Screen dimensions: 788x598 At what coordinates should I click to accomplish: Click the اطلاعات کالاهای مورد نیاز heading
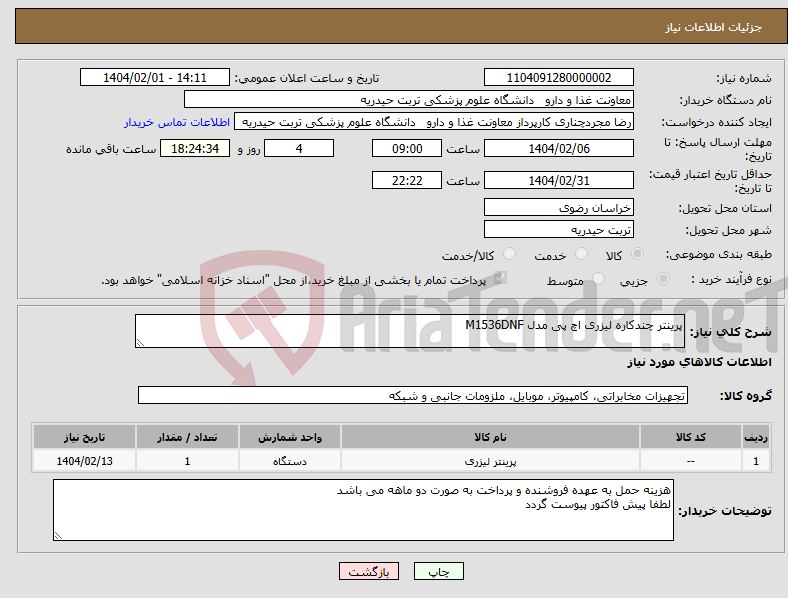click(x=699, y=362)
